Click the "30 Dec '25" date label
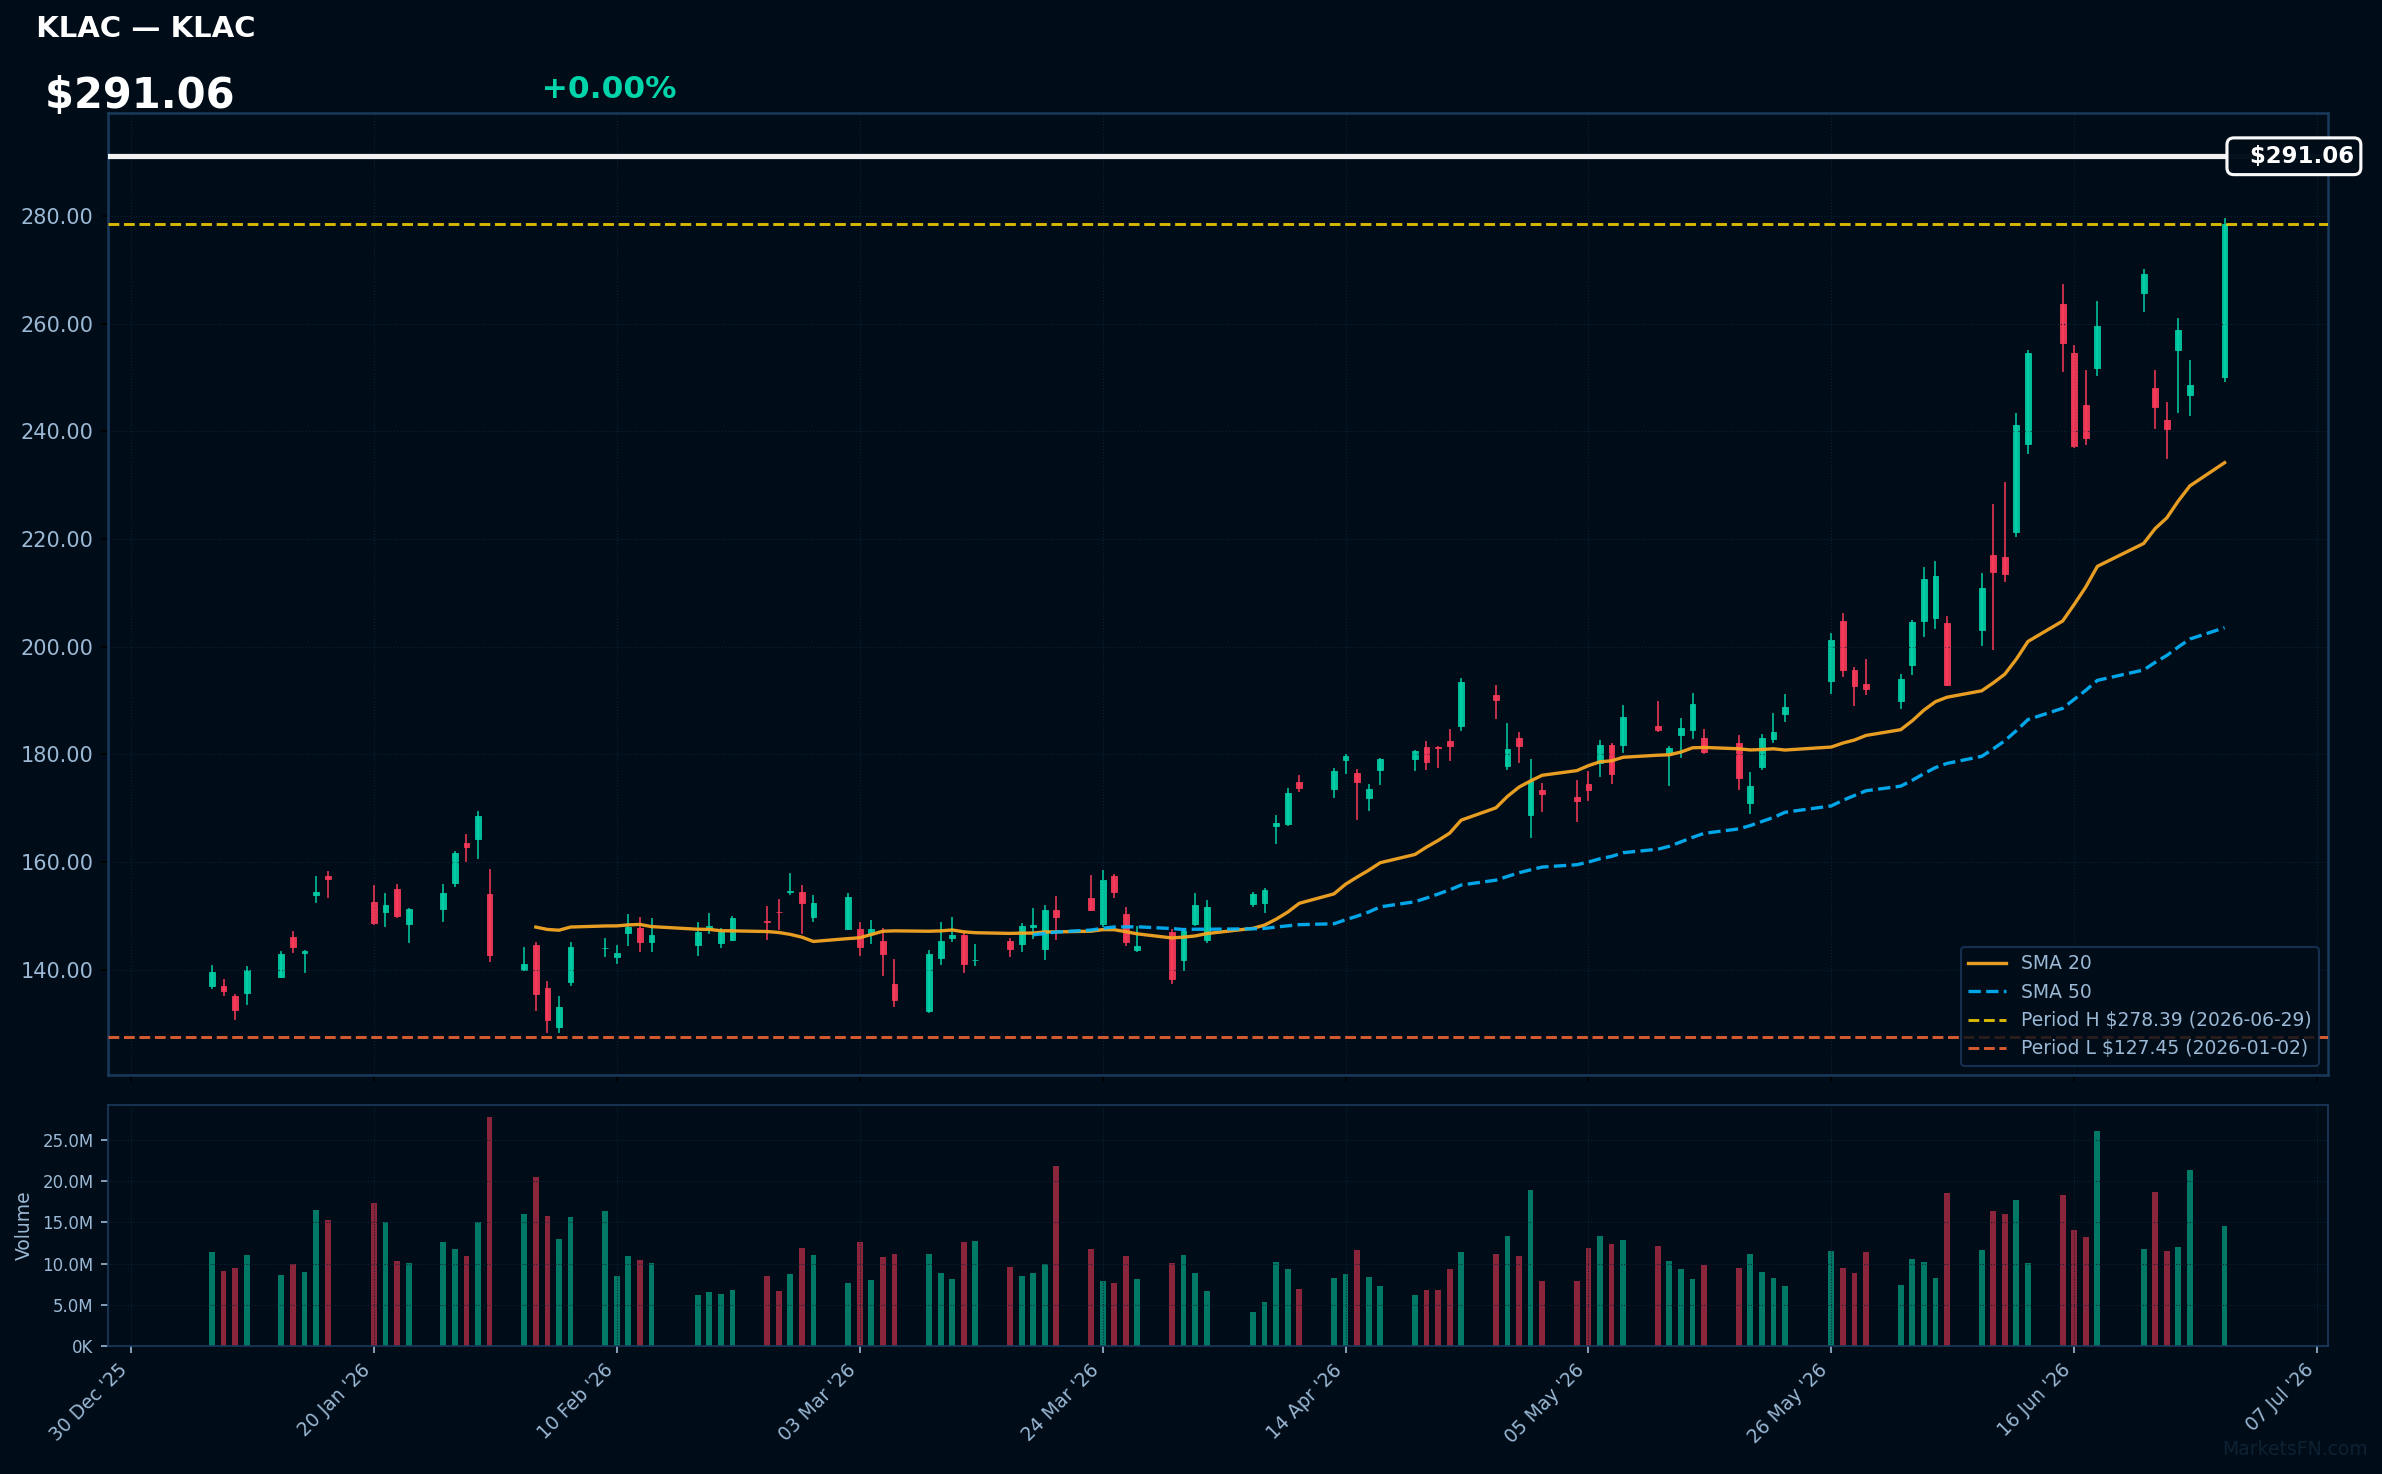 (x=89, y=1401)
